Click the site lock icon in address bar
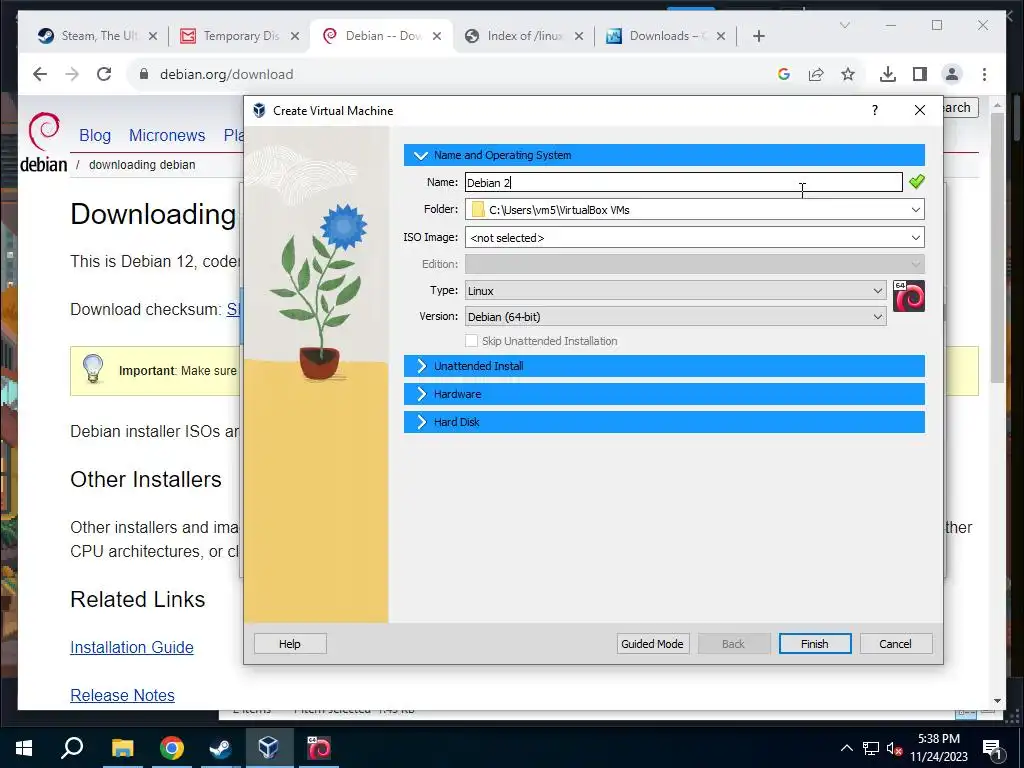Image resolution: width=1024 pixels, height=768 pixels. pos(144,74)
